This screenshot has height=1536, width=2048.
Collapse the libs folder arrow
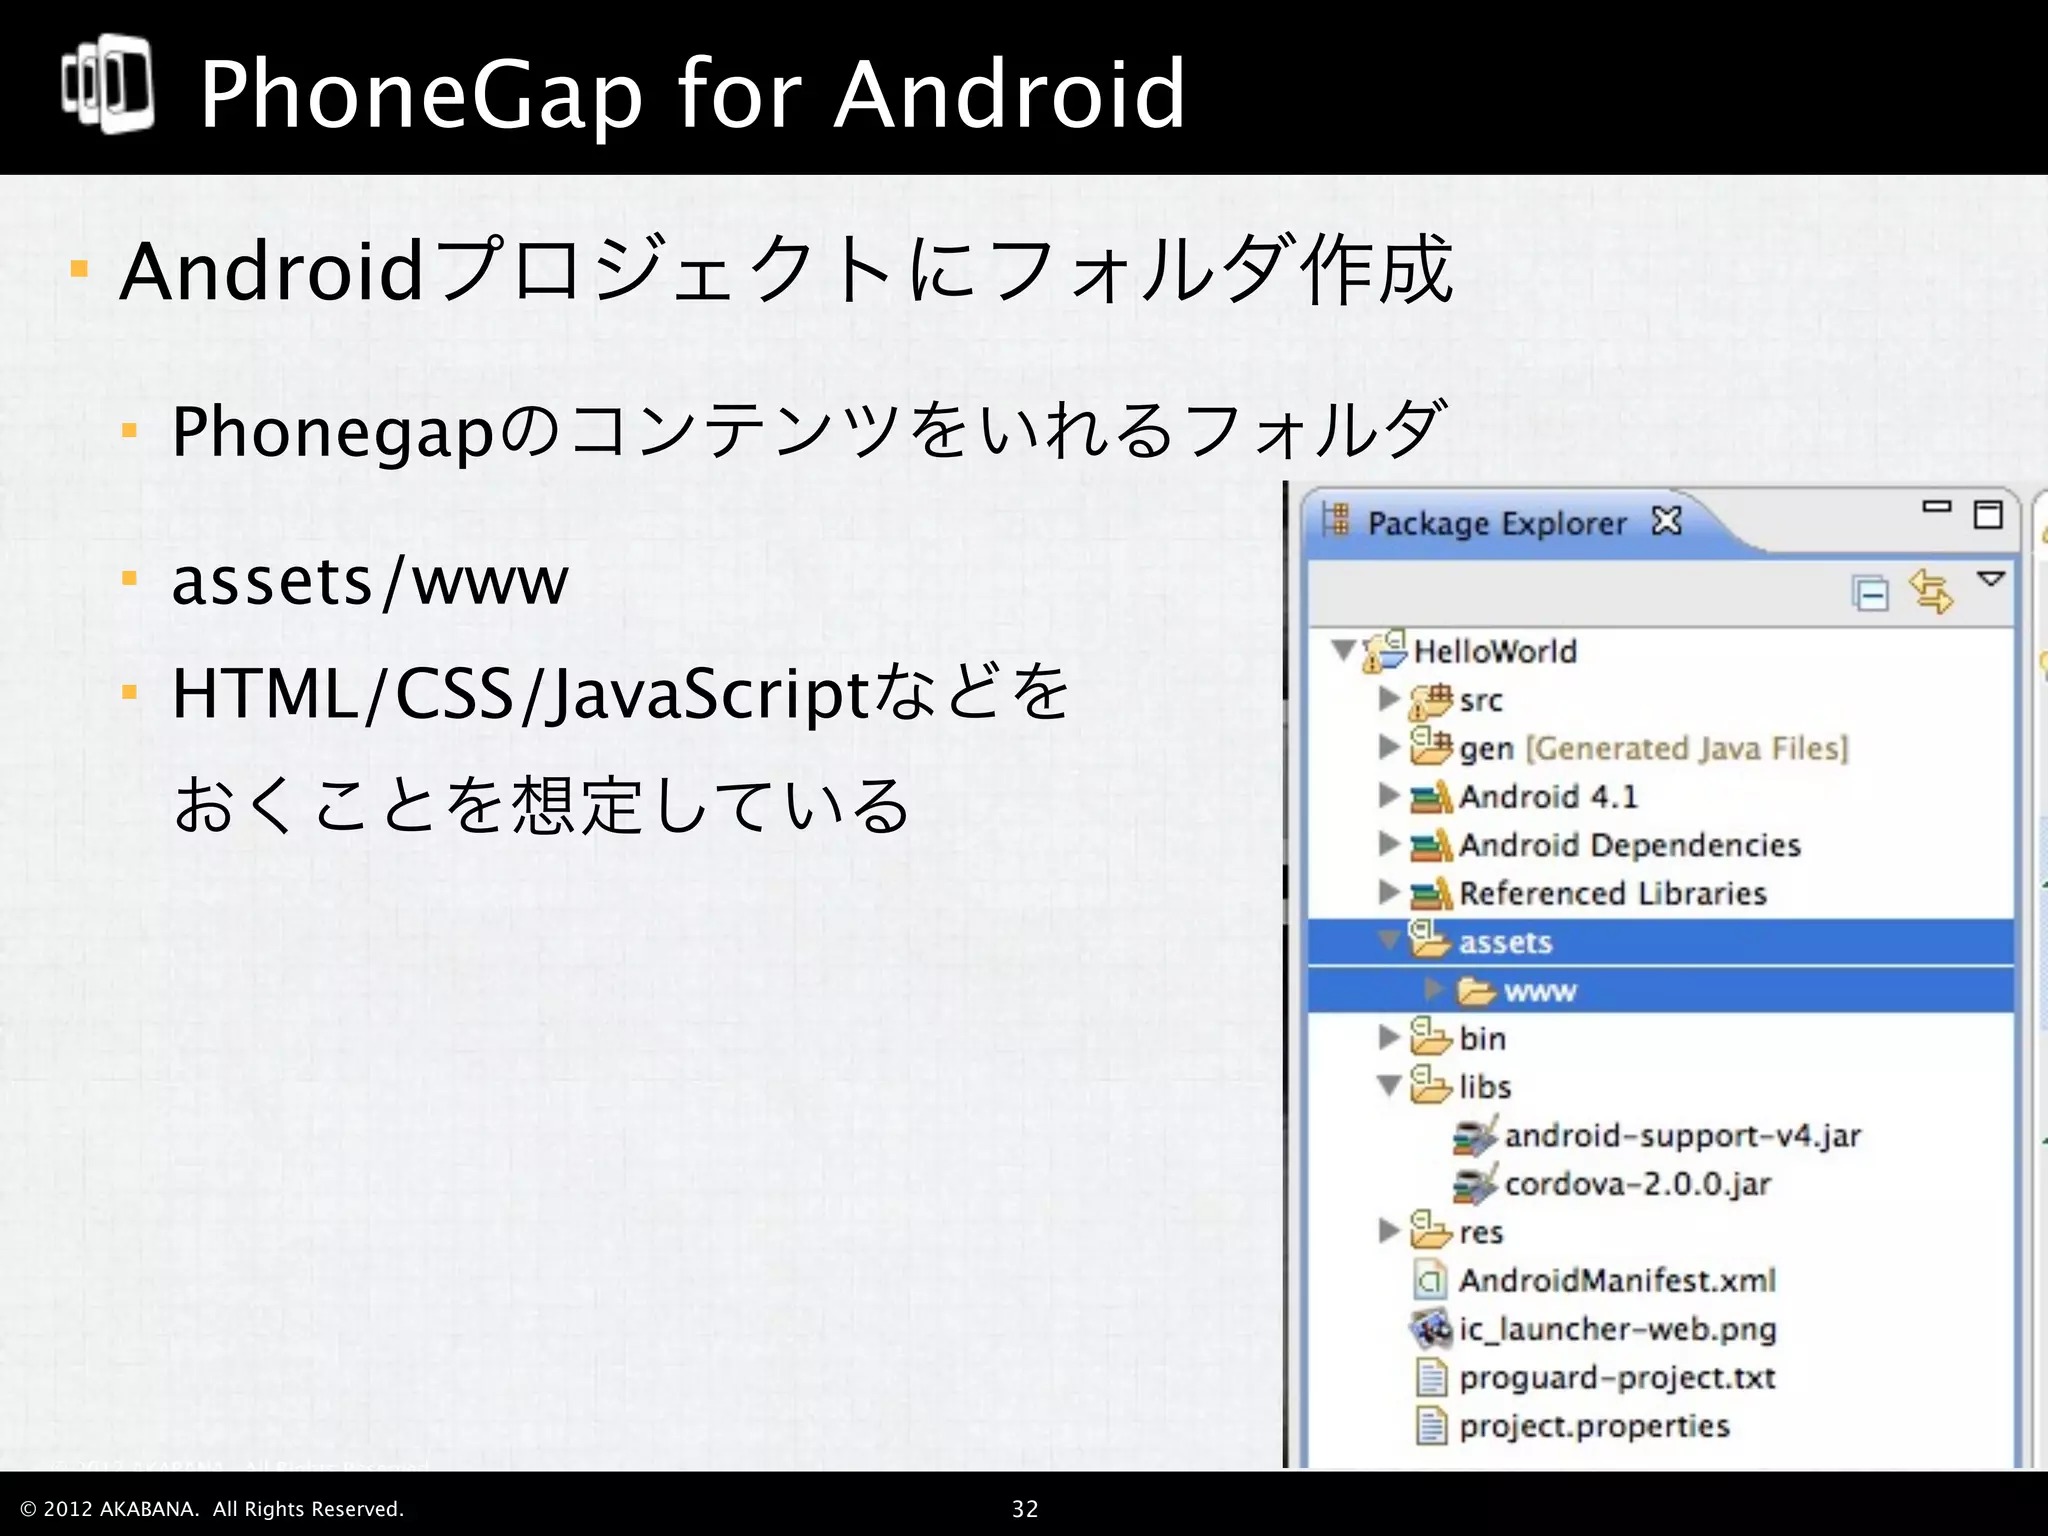(1389, 1085)
